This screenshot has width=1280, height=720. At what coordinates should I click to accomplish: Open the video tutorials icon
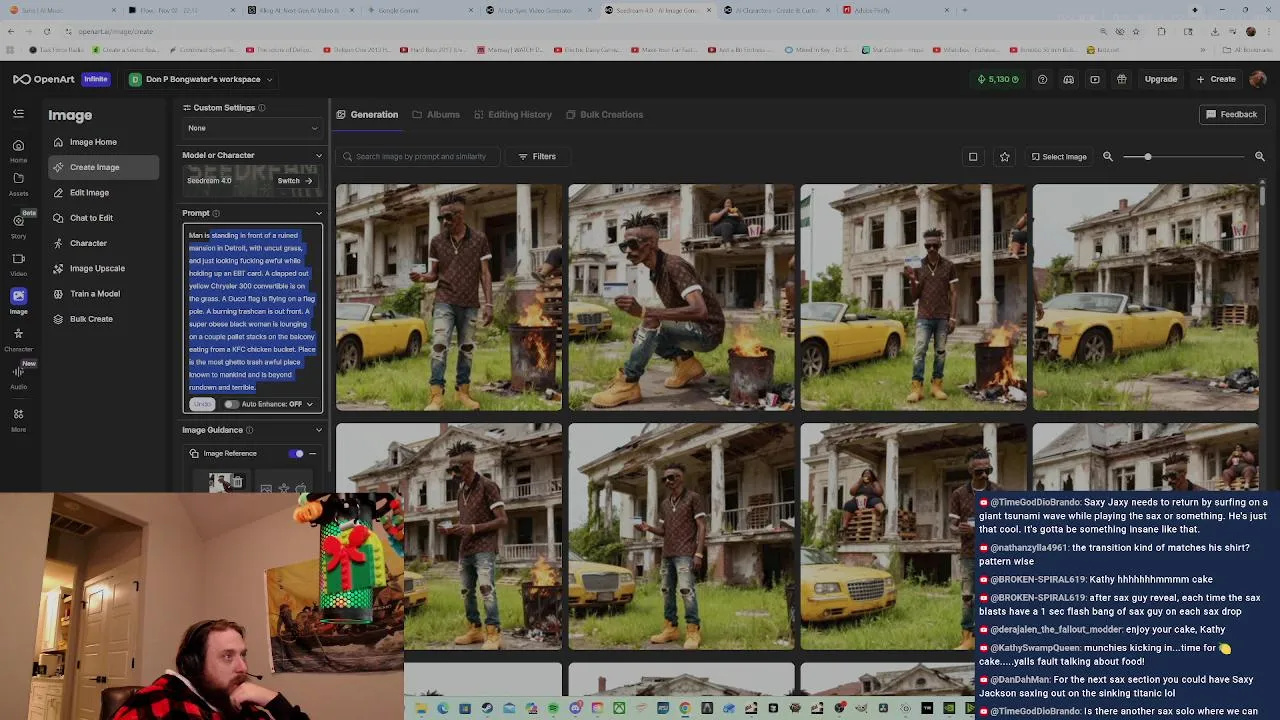click(1095, 79)
